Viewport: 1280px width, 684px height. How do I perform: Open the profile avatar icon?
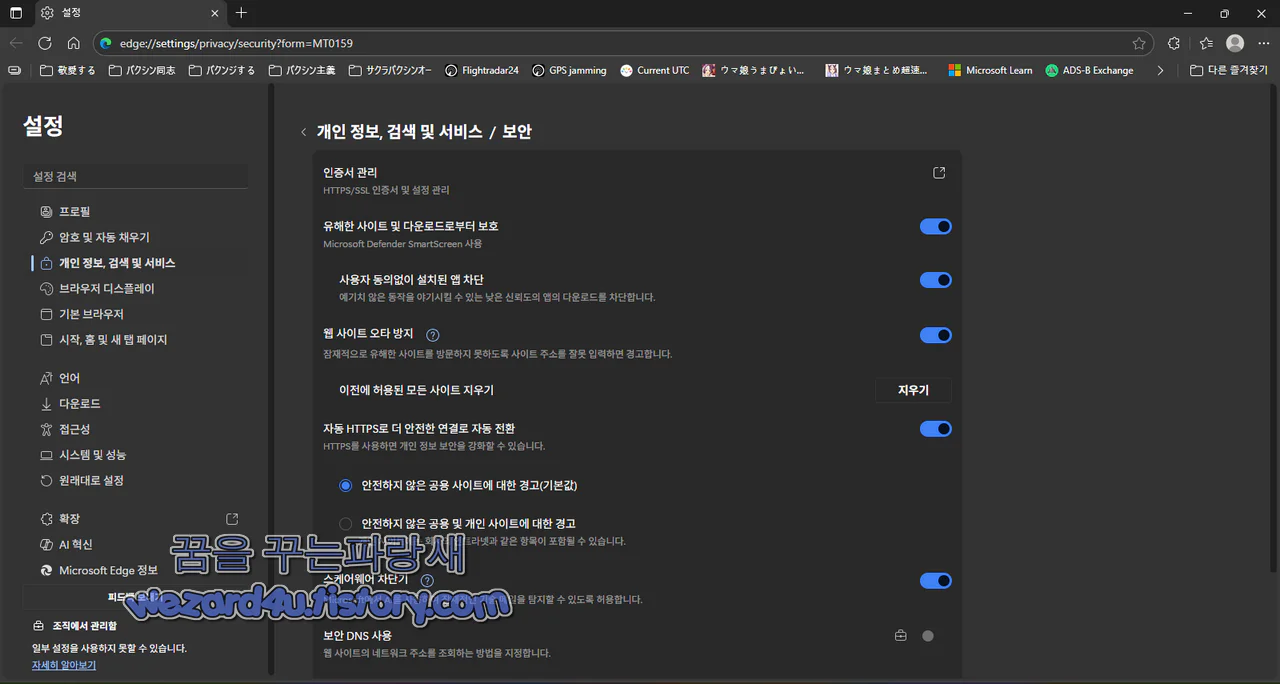click(x=1235, y=43)
